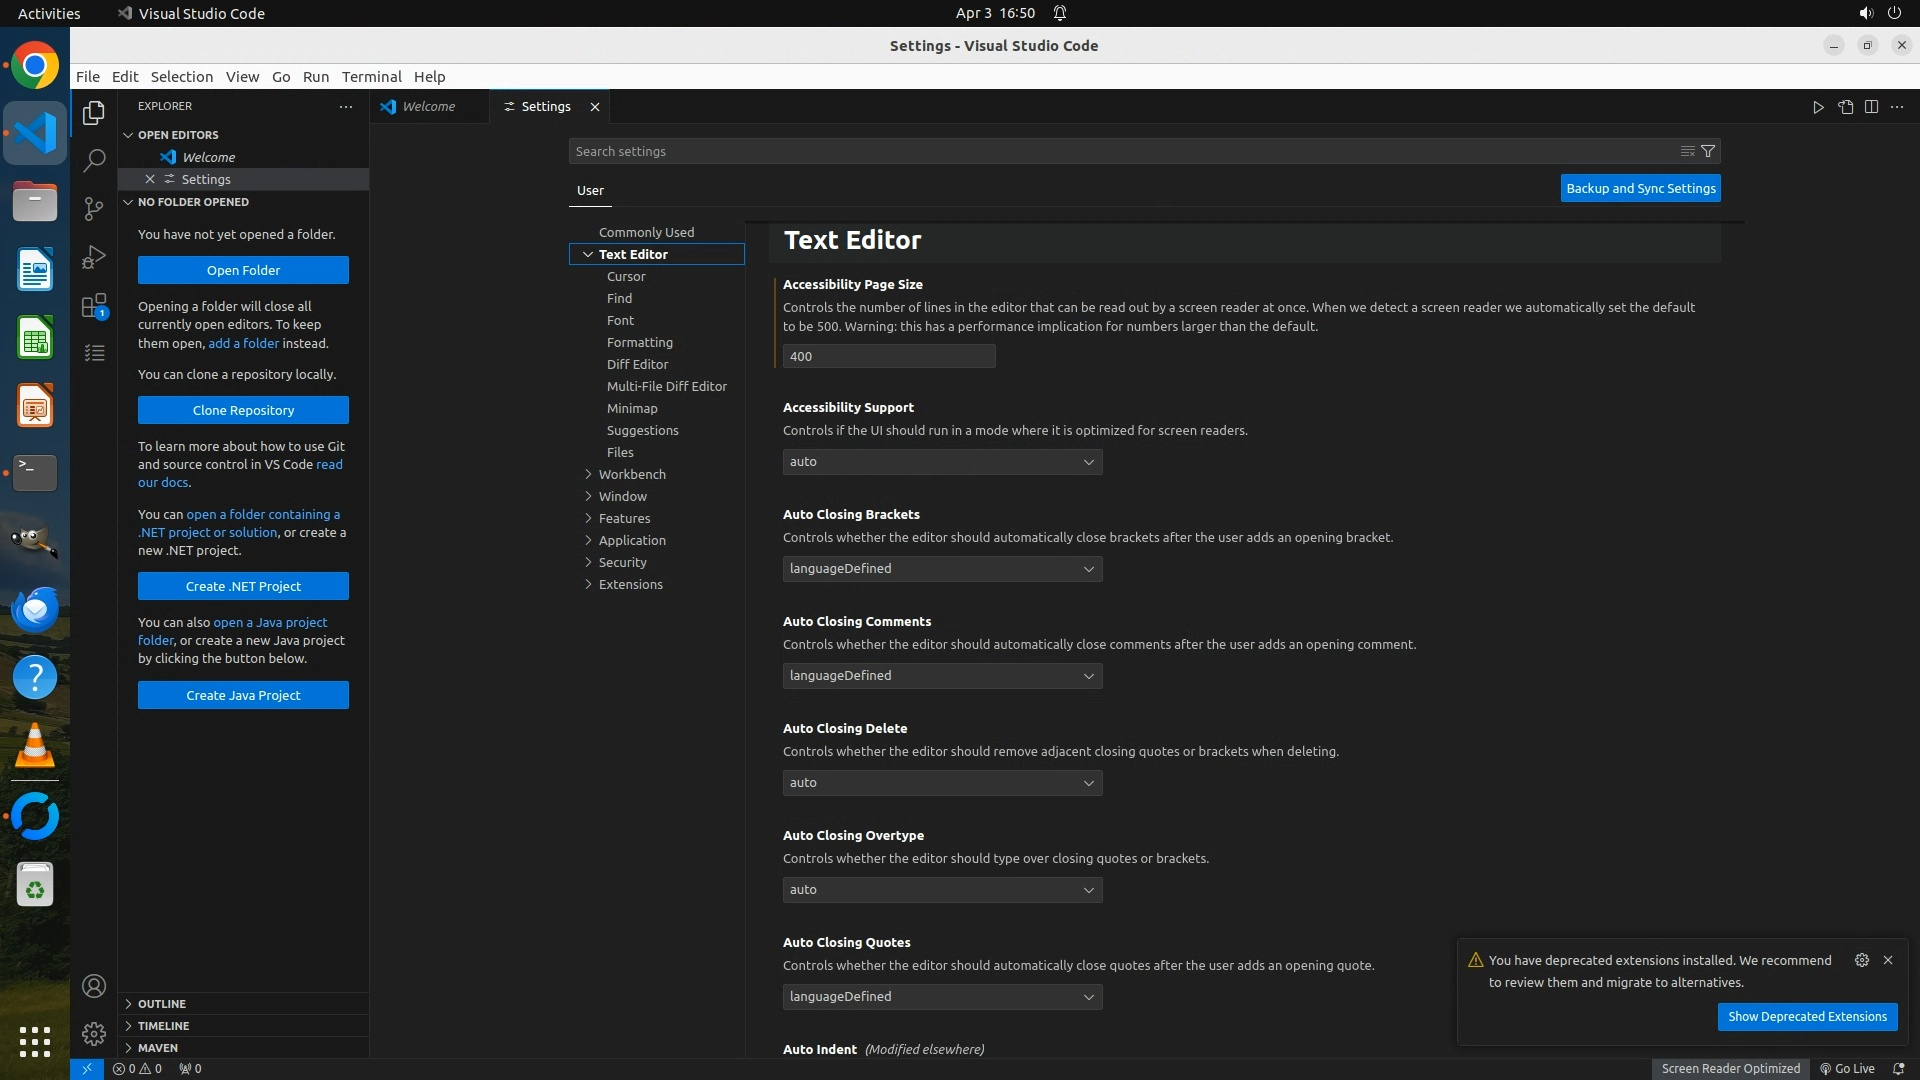Switch to the Welcome tab
This screenshot has width=1920, height=1080.
[428, 107]
